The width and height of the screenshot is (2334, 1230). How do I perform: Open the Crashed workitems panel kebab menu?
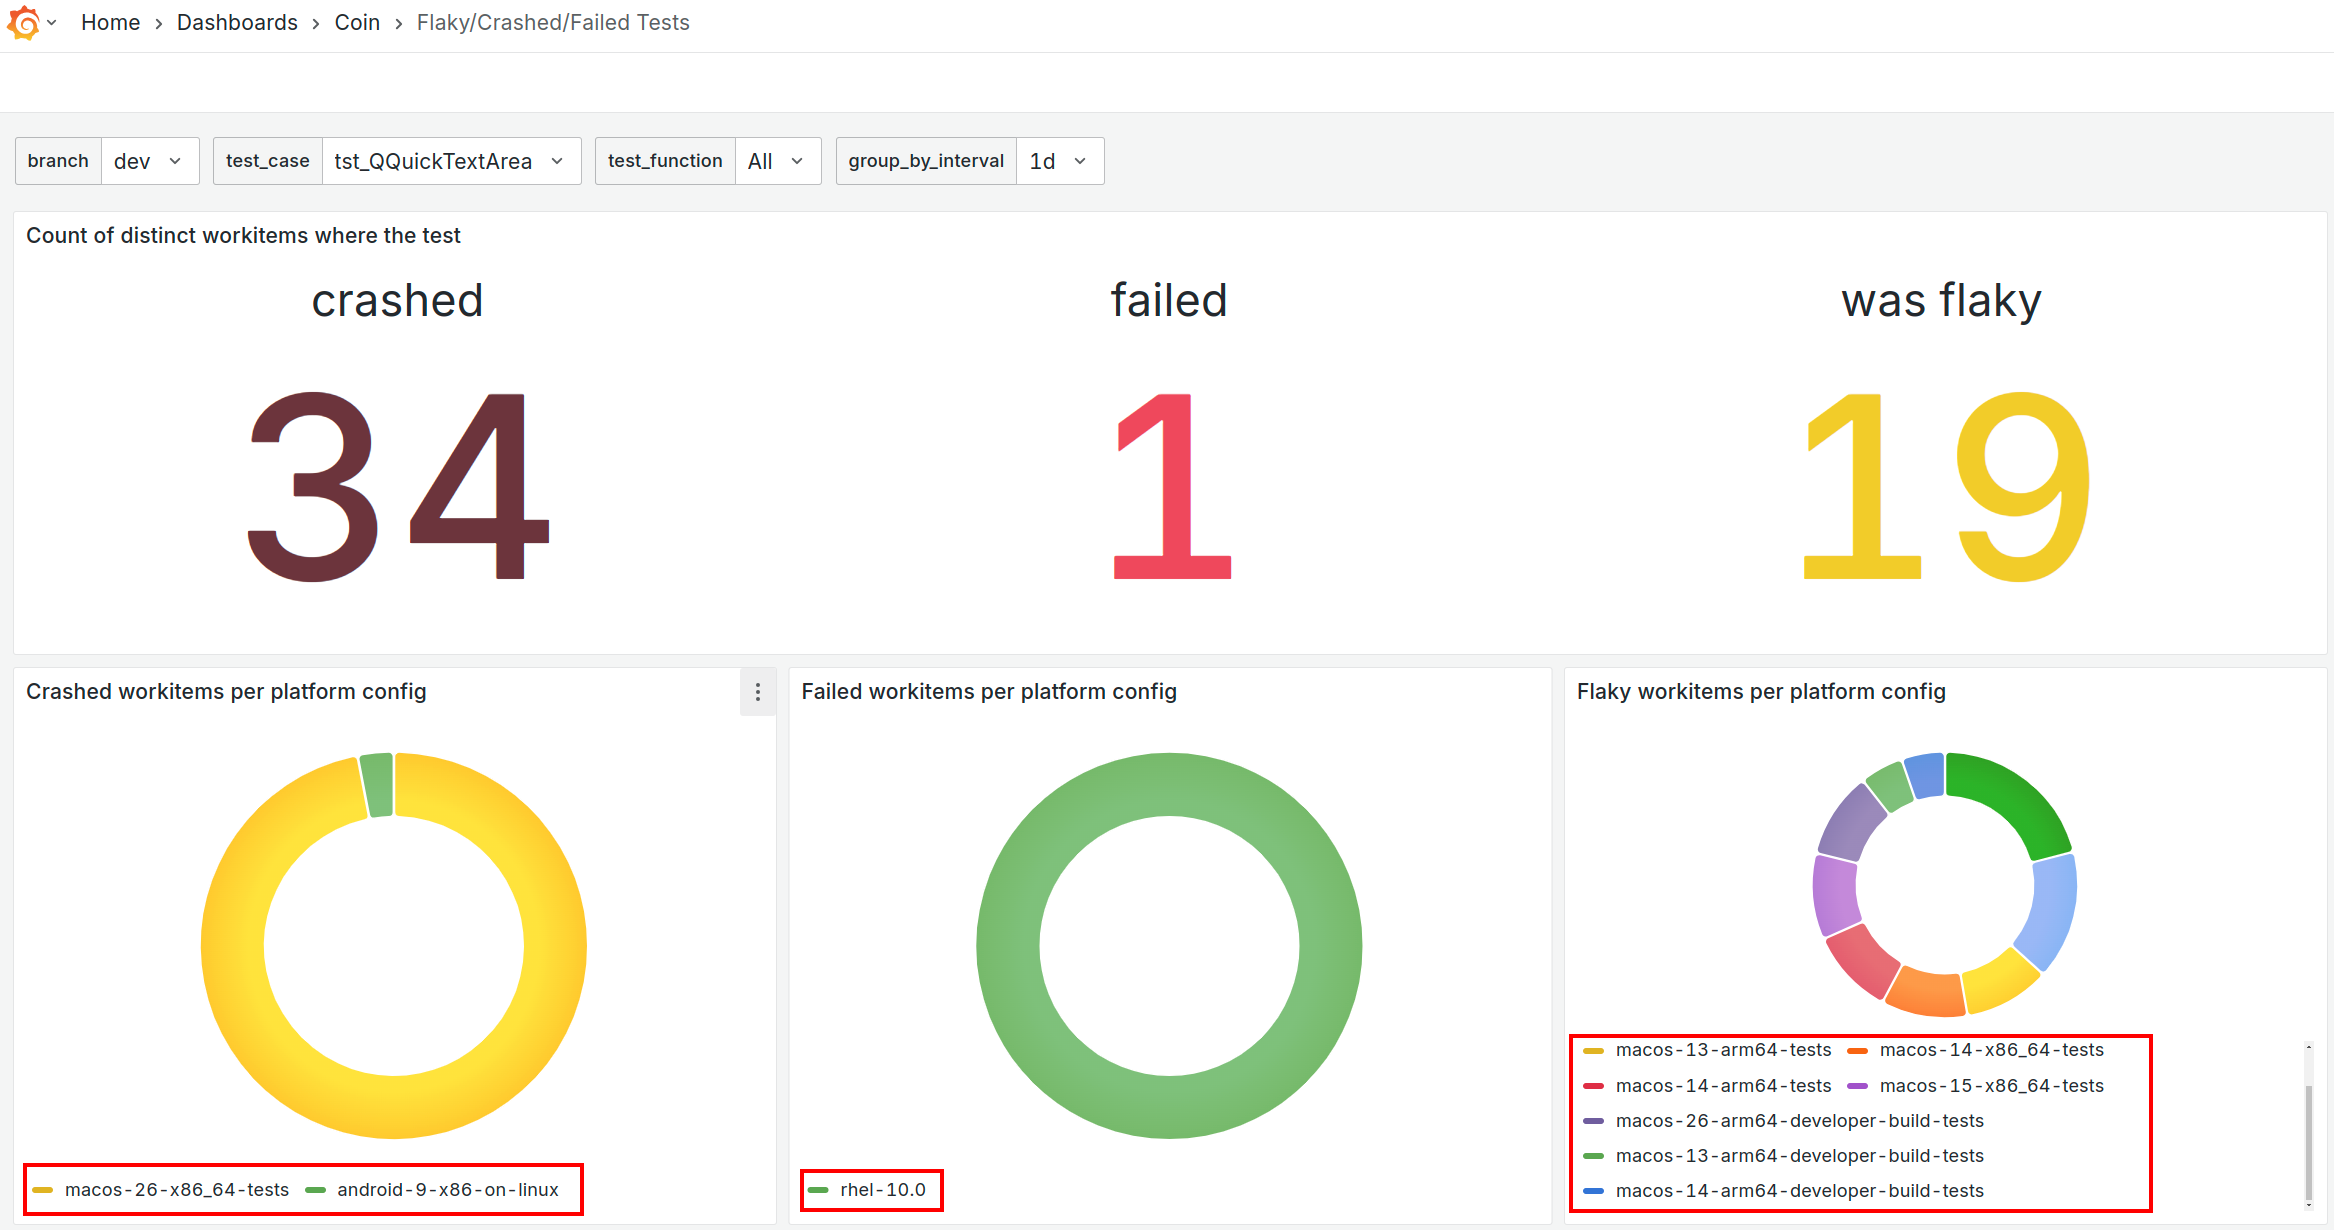pos(758,692)
